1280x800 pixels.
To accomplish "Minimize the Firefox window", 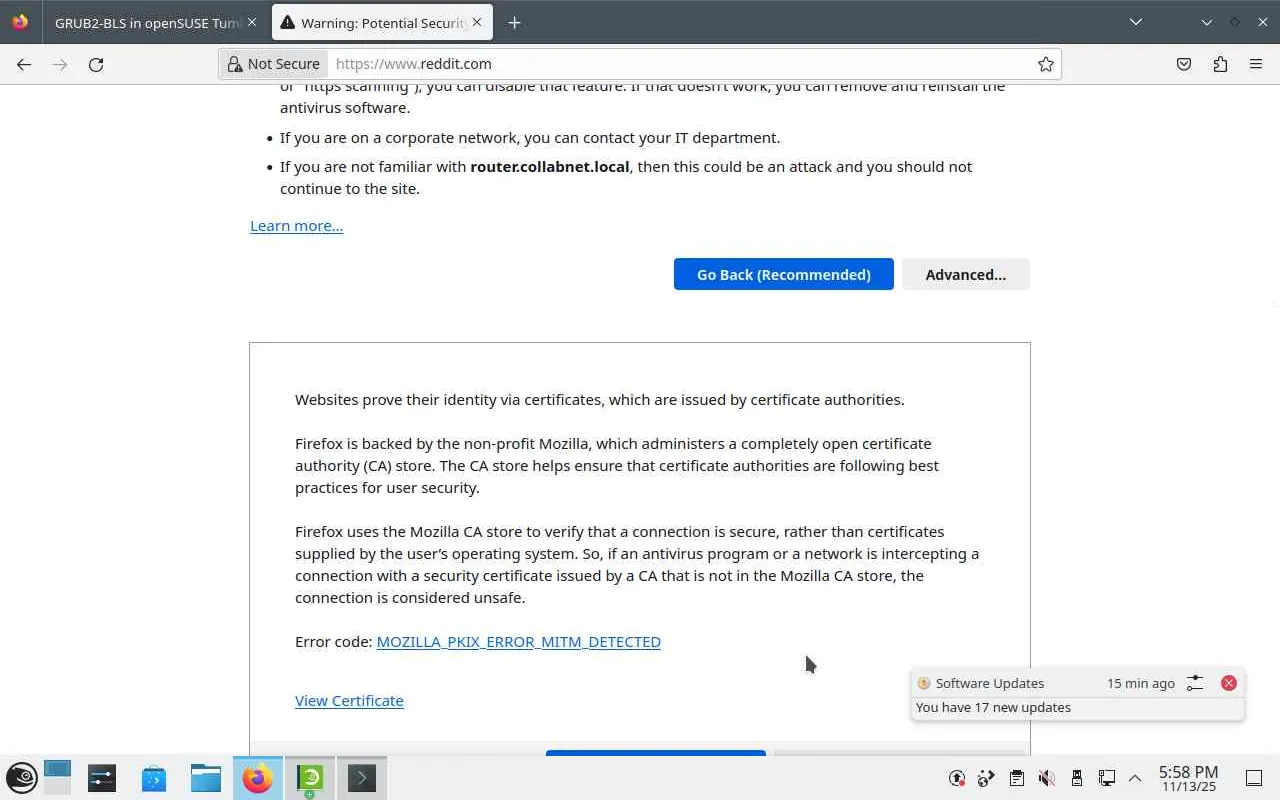I will click(x=1207, y=22).
